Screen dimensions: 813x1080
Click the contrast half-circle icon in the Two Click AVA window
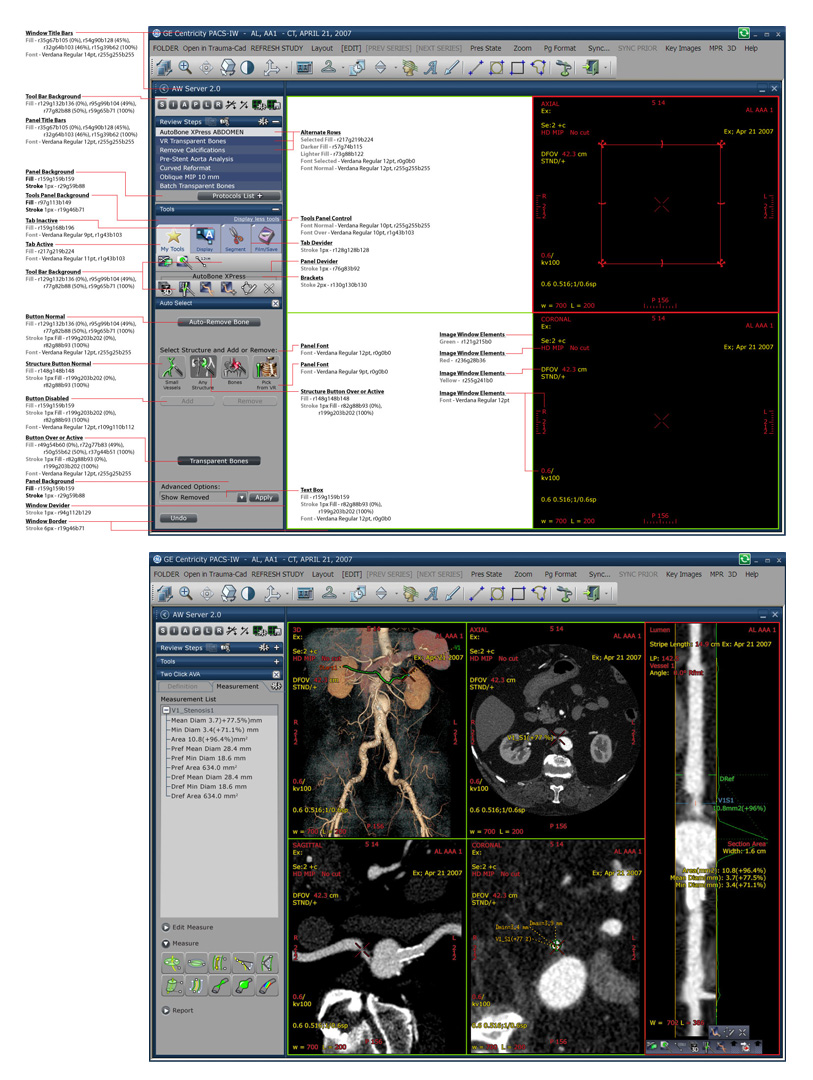[248, 593]
